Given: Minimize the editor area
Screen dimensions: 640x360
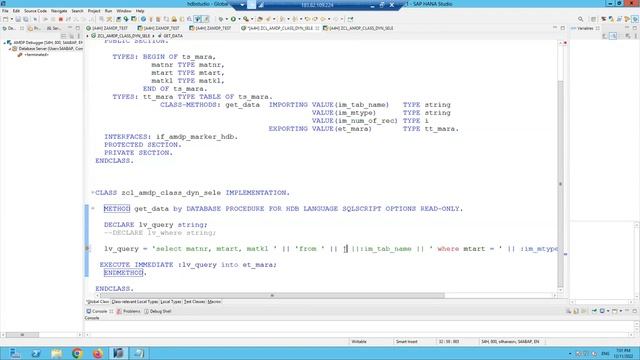Looking at the screenshot, I should (x=555, y=28).
